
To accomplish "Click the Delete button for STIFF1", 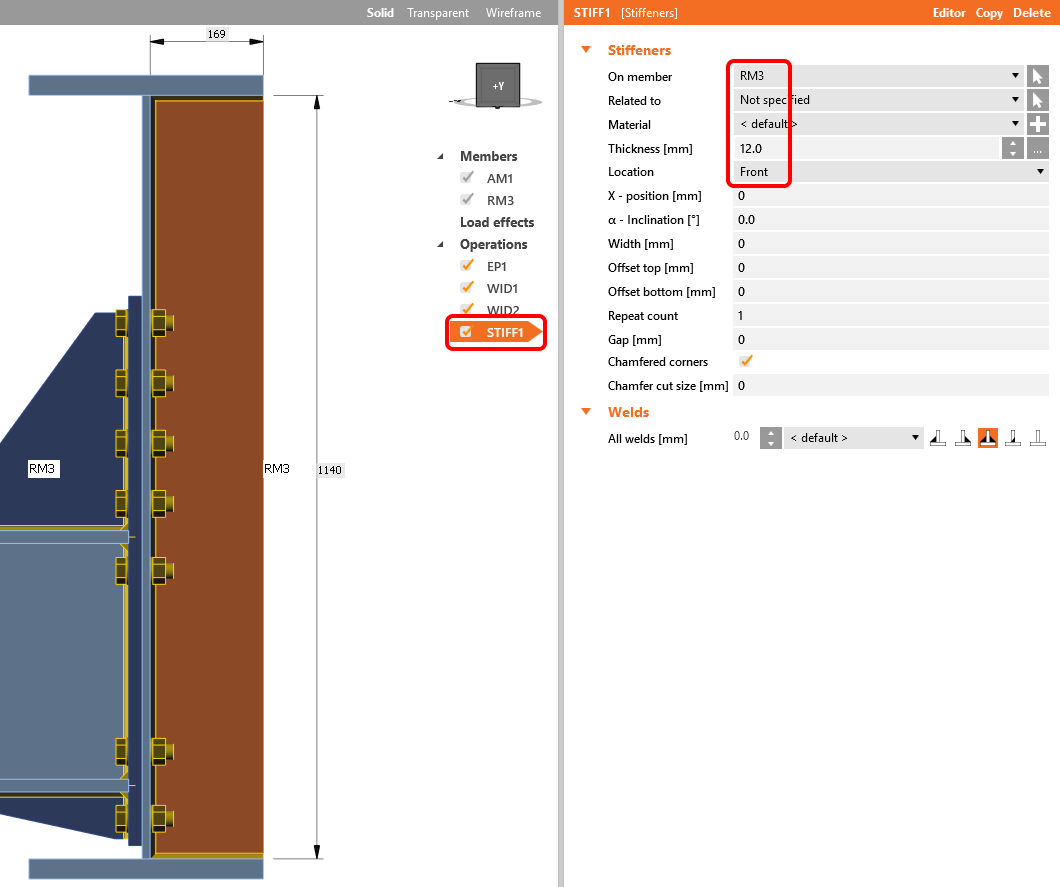I will pos(1031,13).
